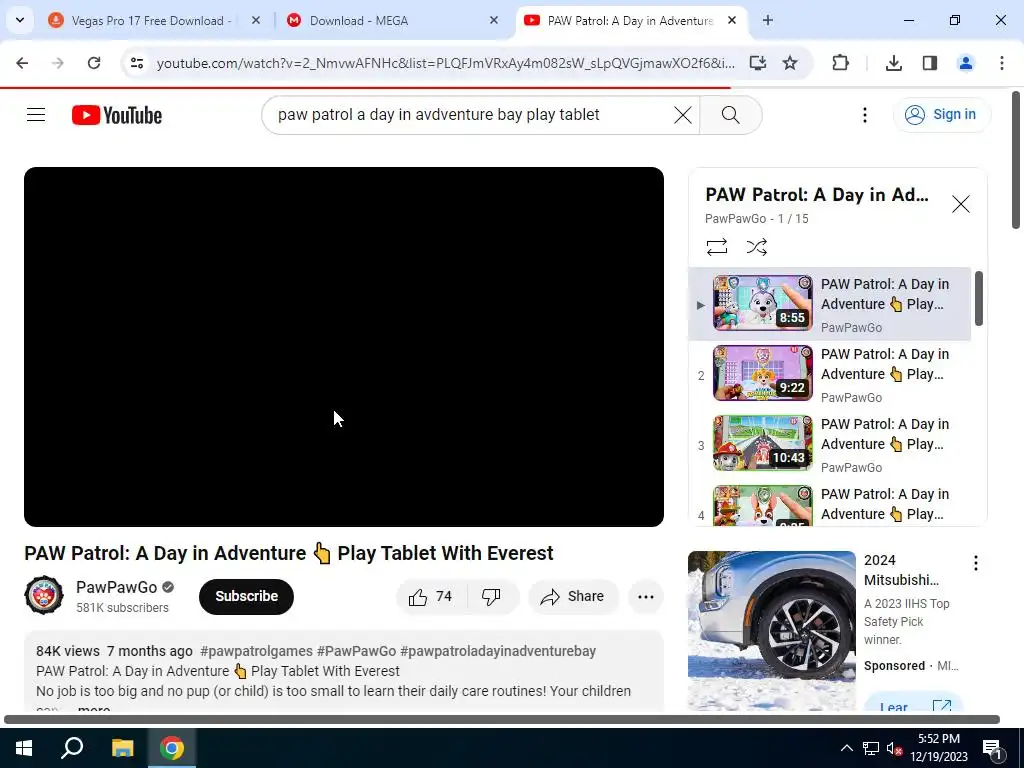Toggle shuffle playlist
Screen dimensions: 1024x768
click(x=756, y=247)
